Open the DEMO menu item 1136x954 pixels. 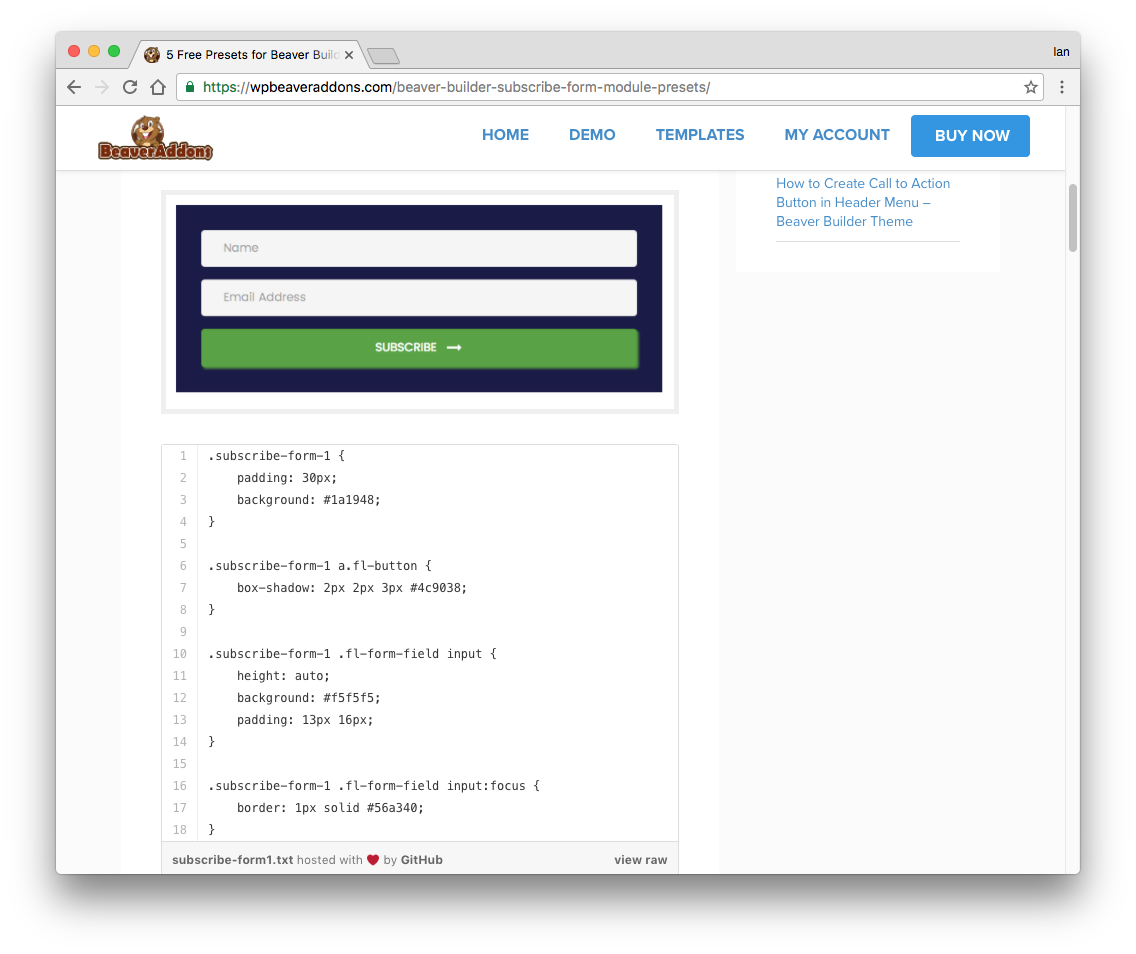tap(592, 135)
